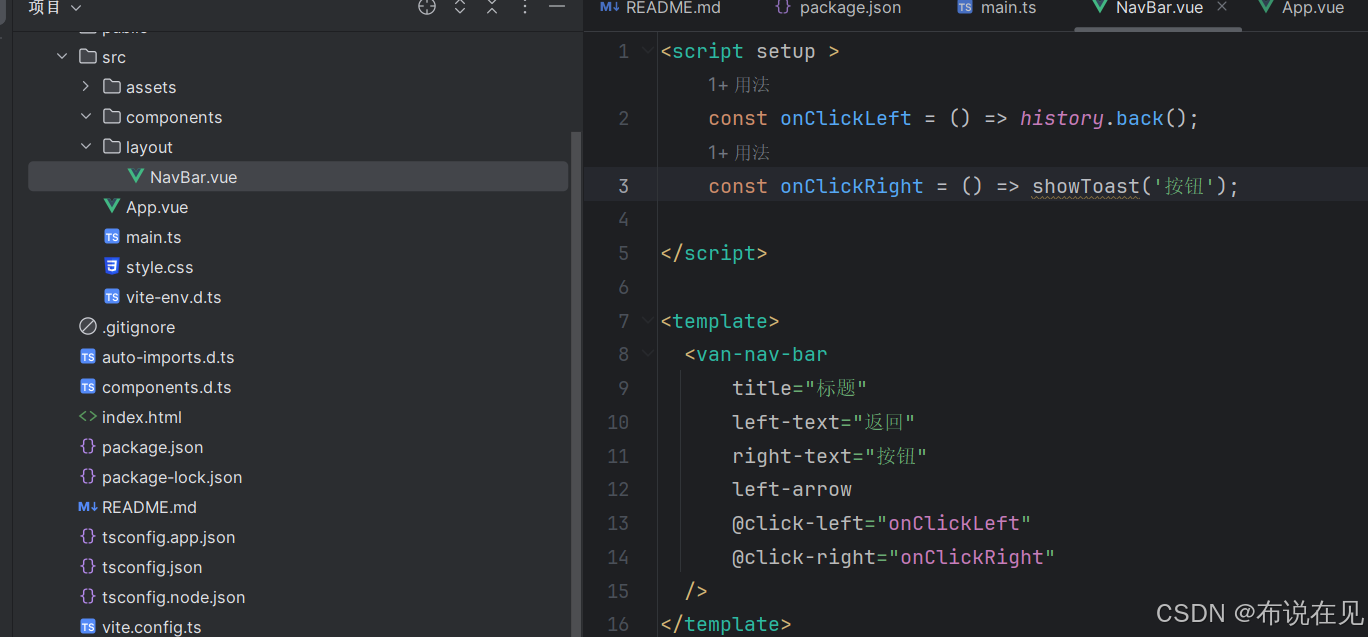
Task: Open App.vue from the project tree
Action: tap(157, 207)
